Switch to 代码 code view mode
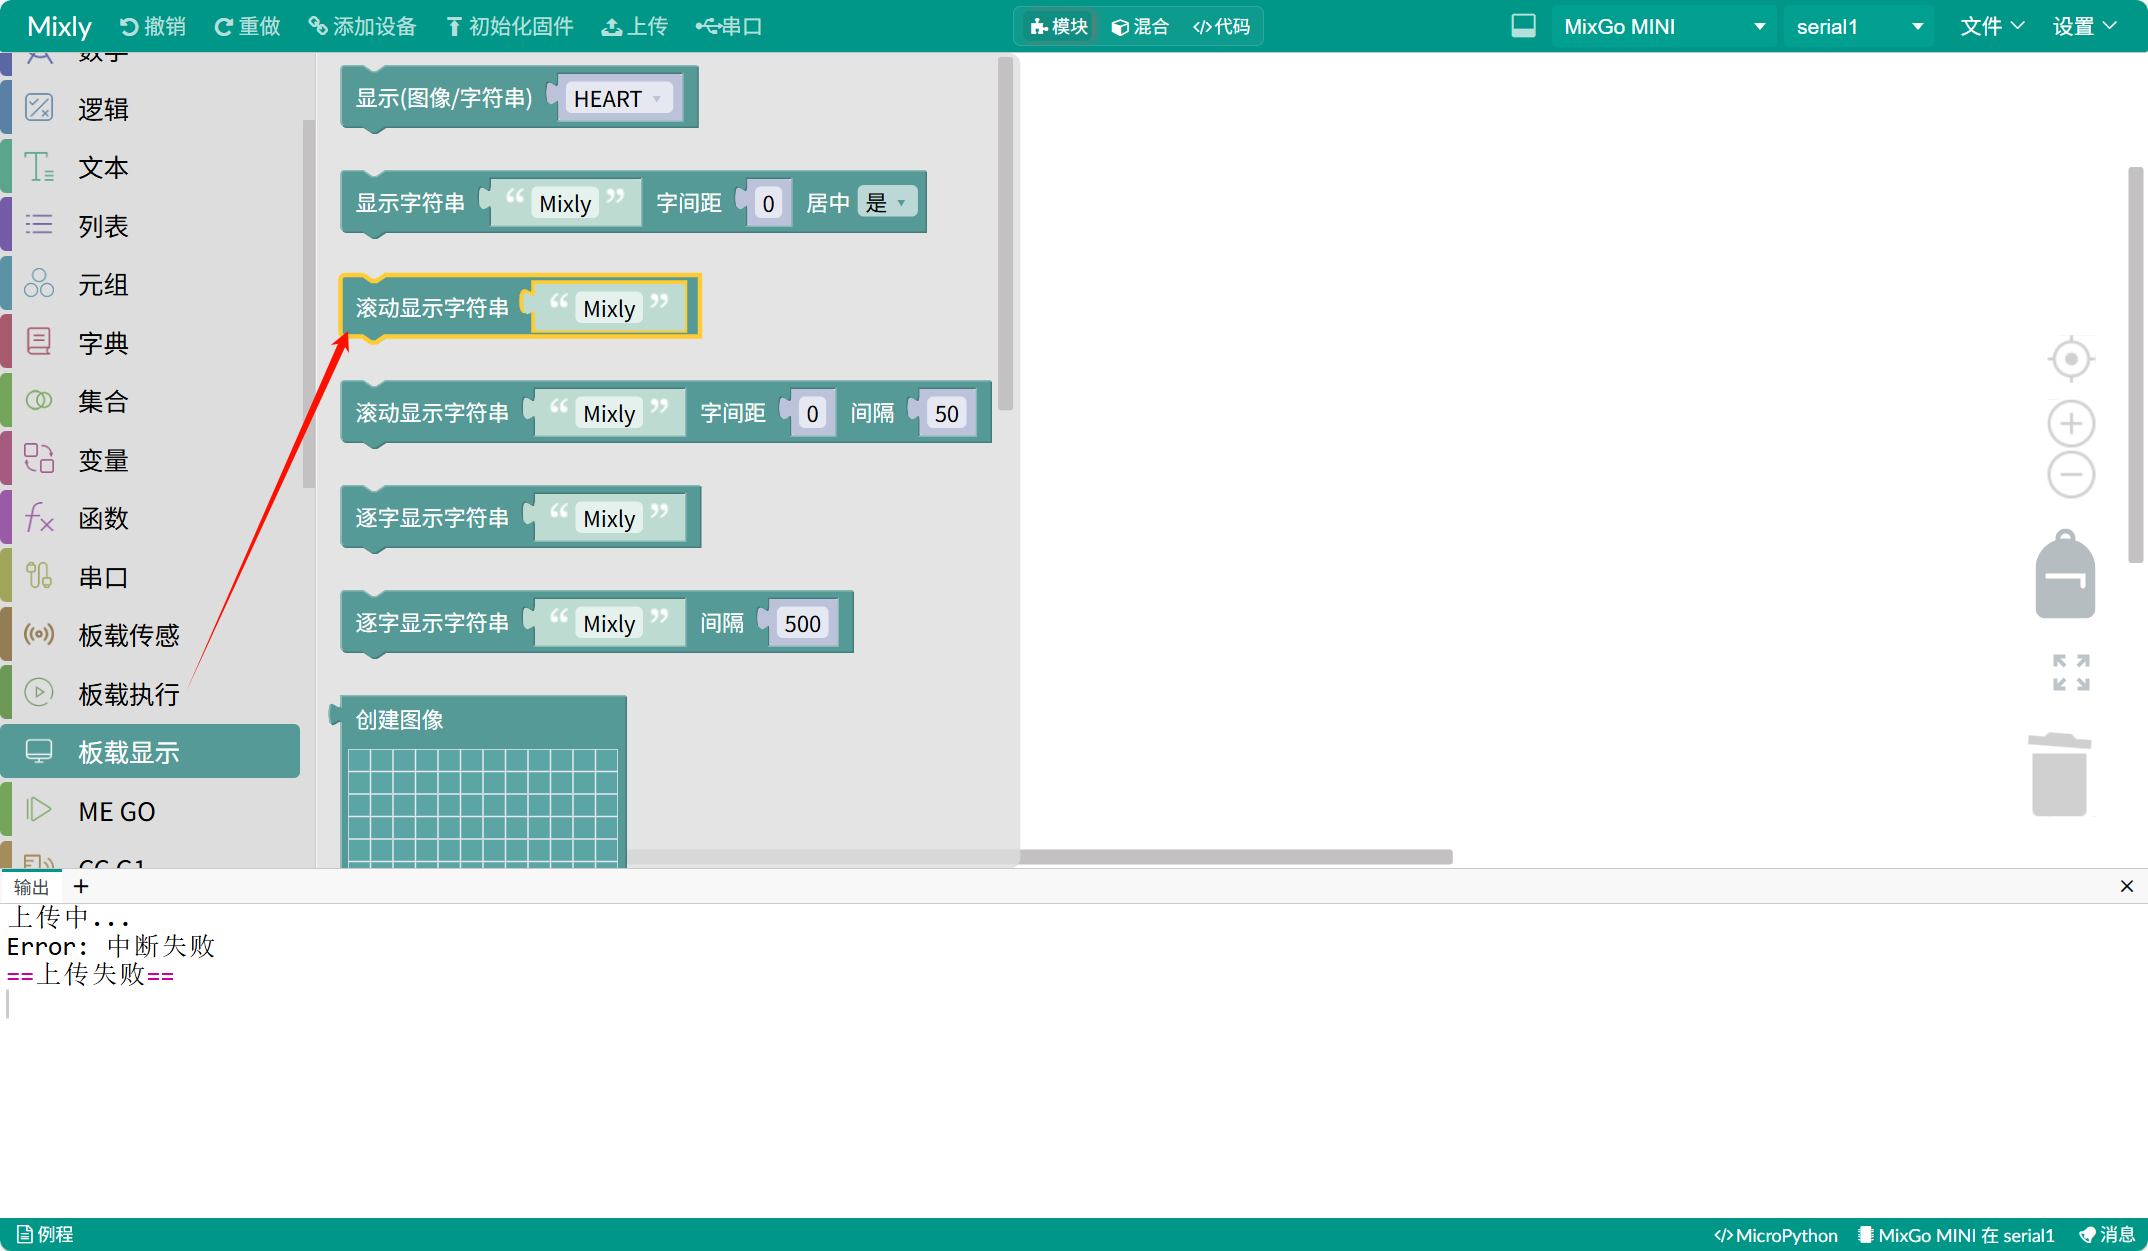The width and height of the screenshot is (2148, 1251). 1222,27
